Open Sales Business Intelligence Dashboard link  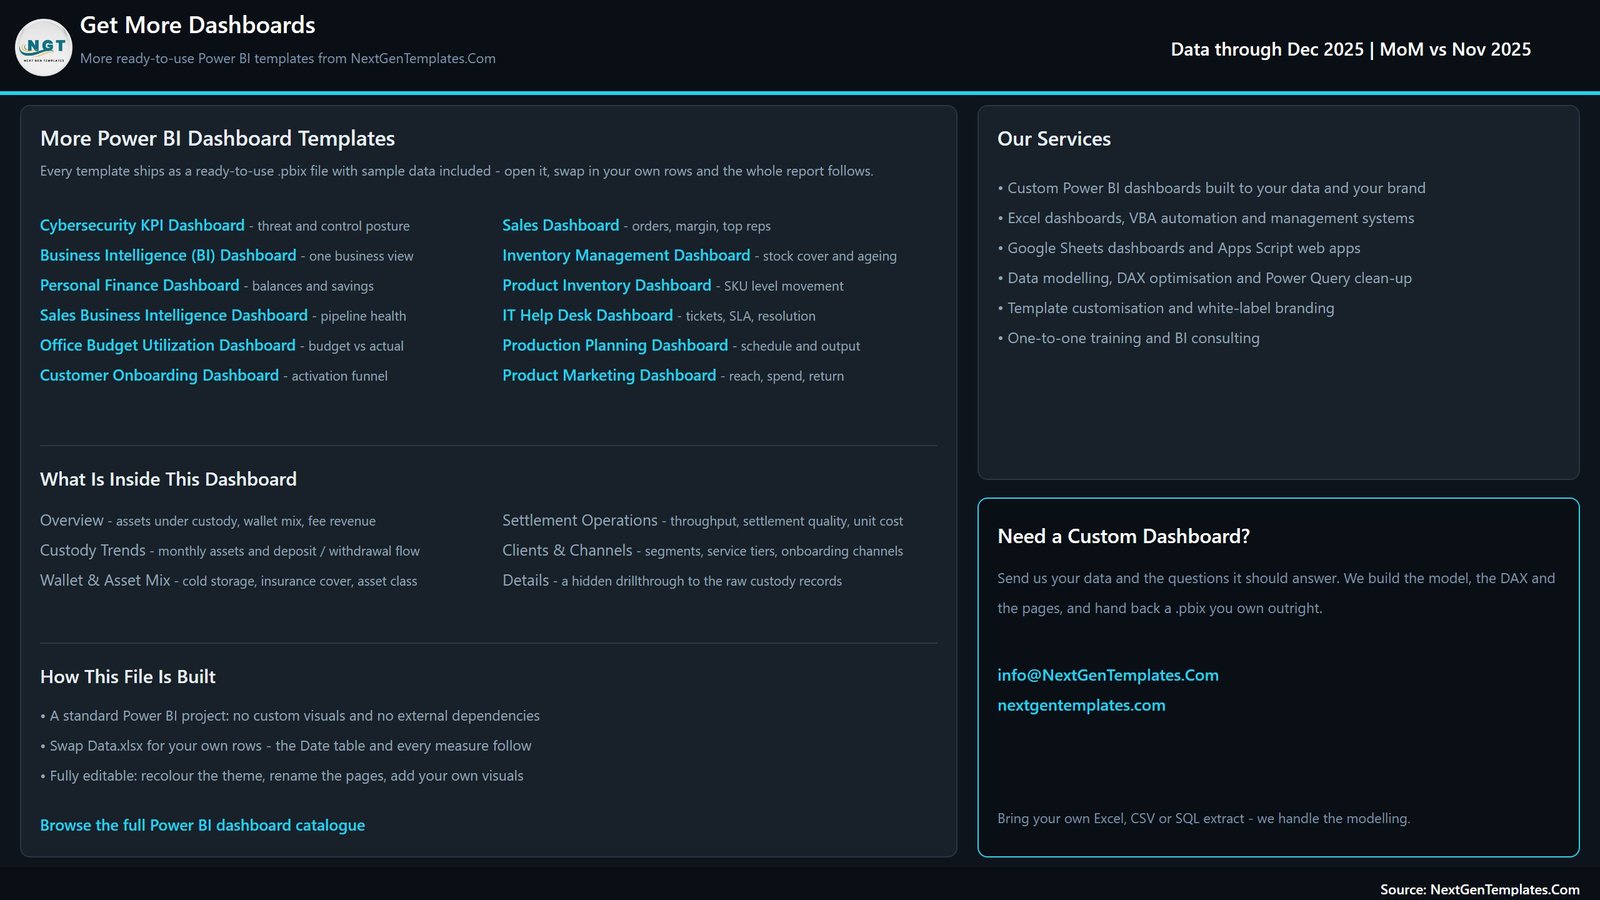click(x=174, y=316)
